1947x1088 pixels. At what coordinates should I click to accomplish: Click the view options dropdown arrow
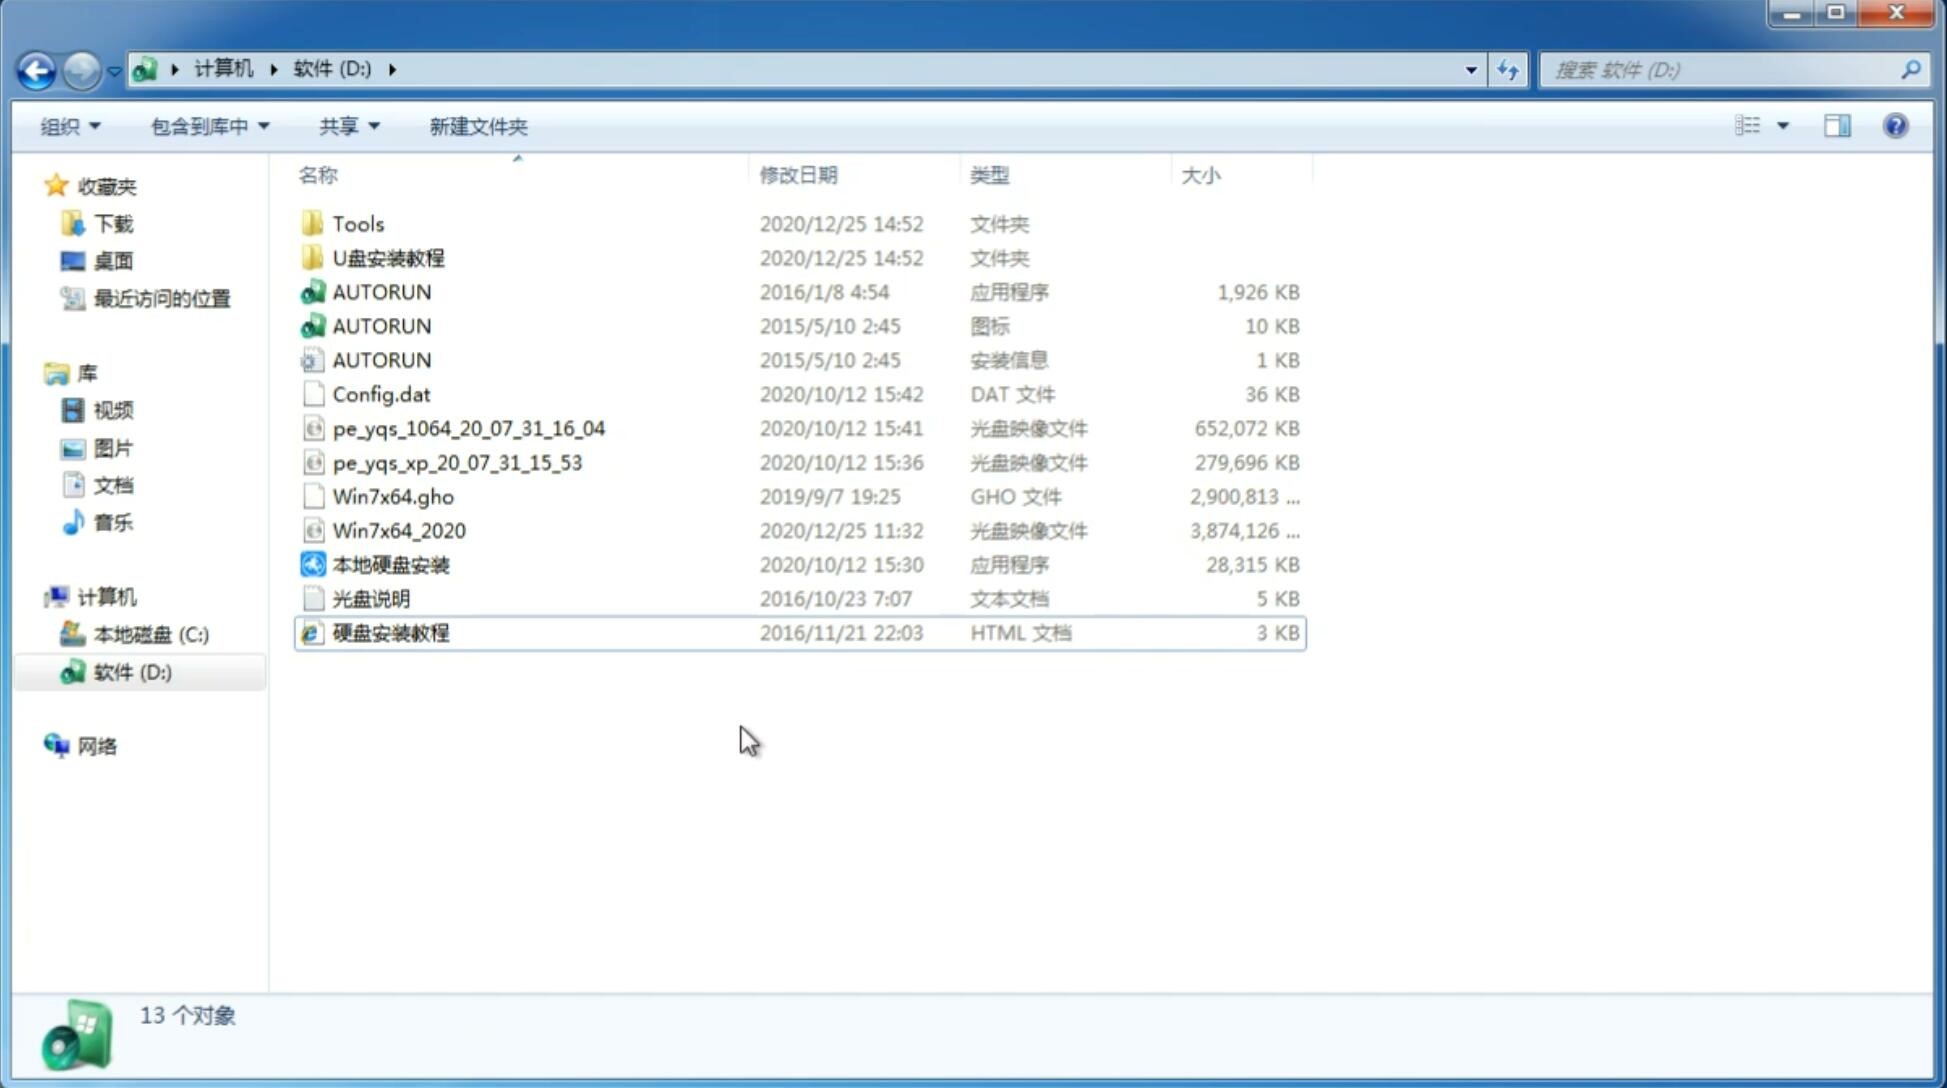coord(1783,124)
